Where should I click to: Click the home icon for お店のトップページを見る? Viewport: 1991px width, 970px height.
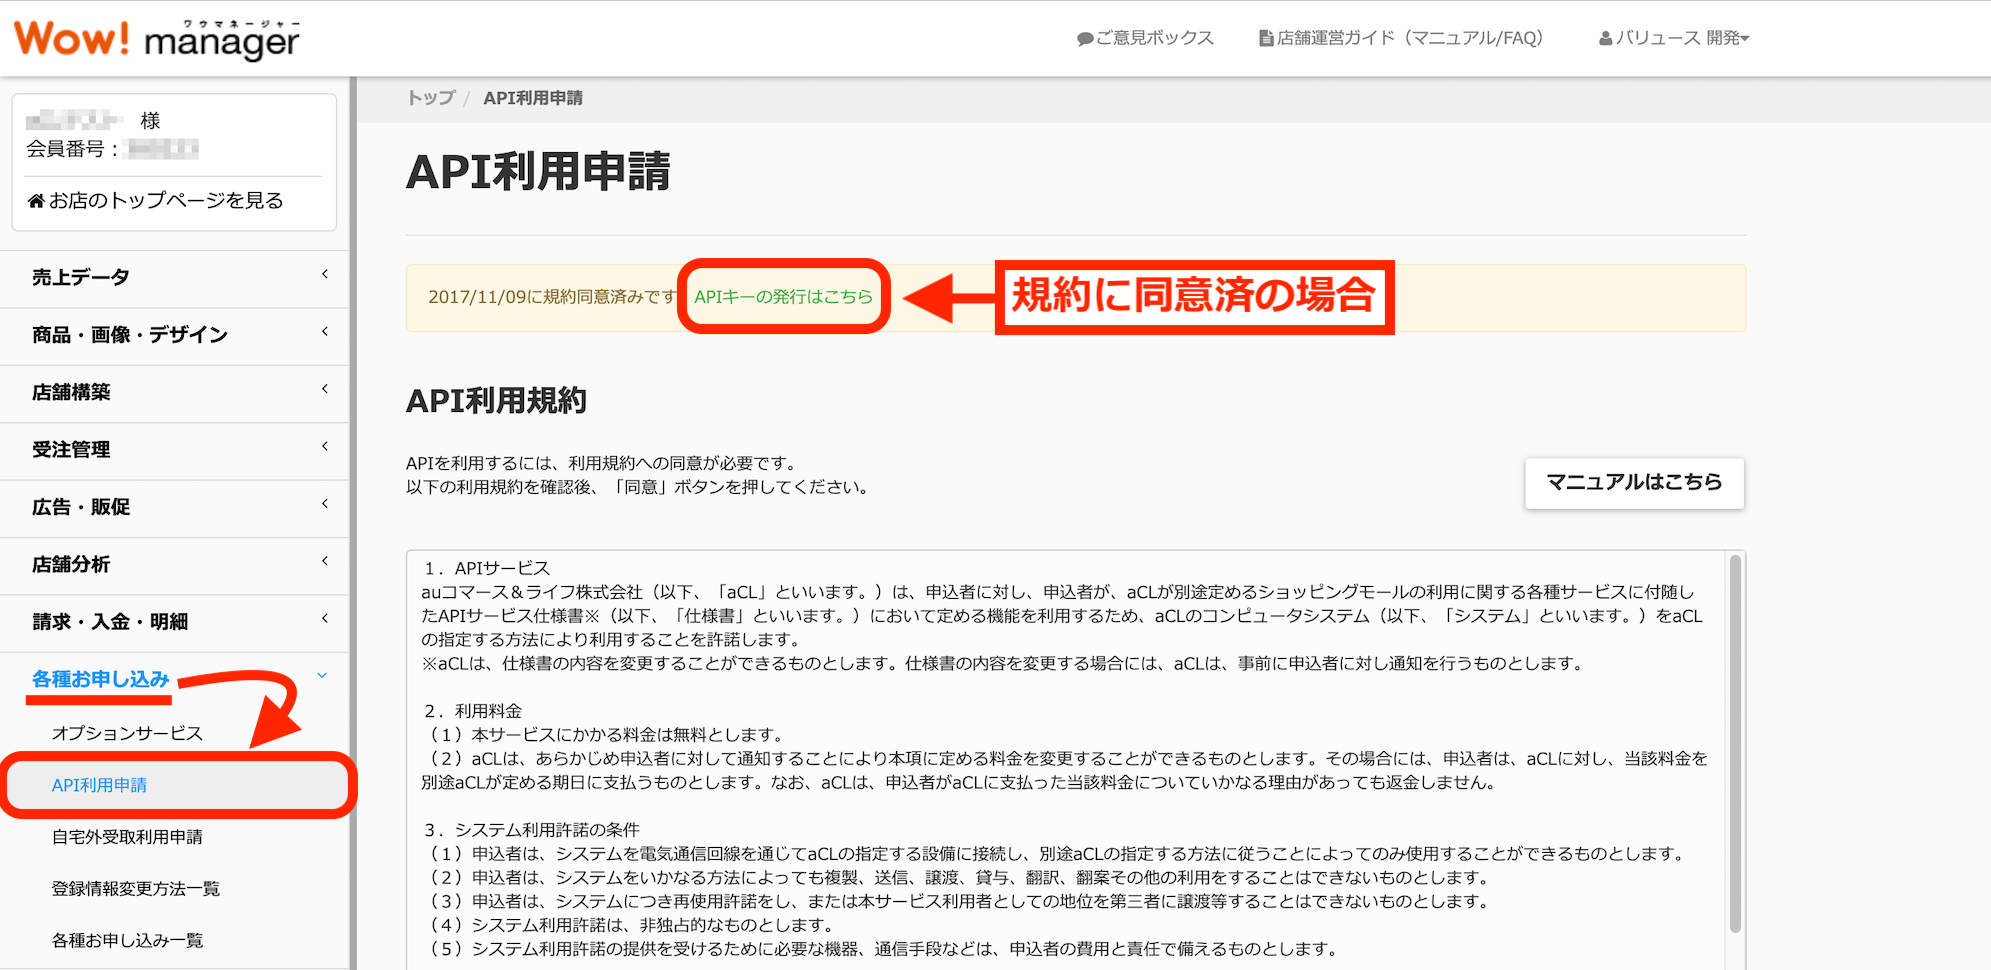(36, 201)
